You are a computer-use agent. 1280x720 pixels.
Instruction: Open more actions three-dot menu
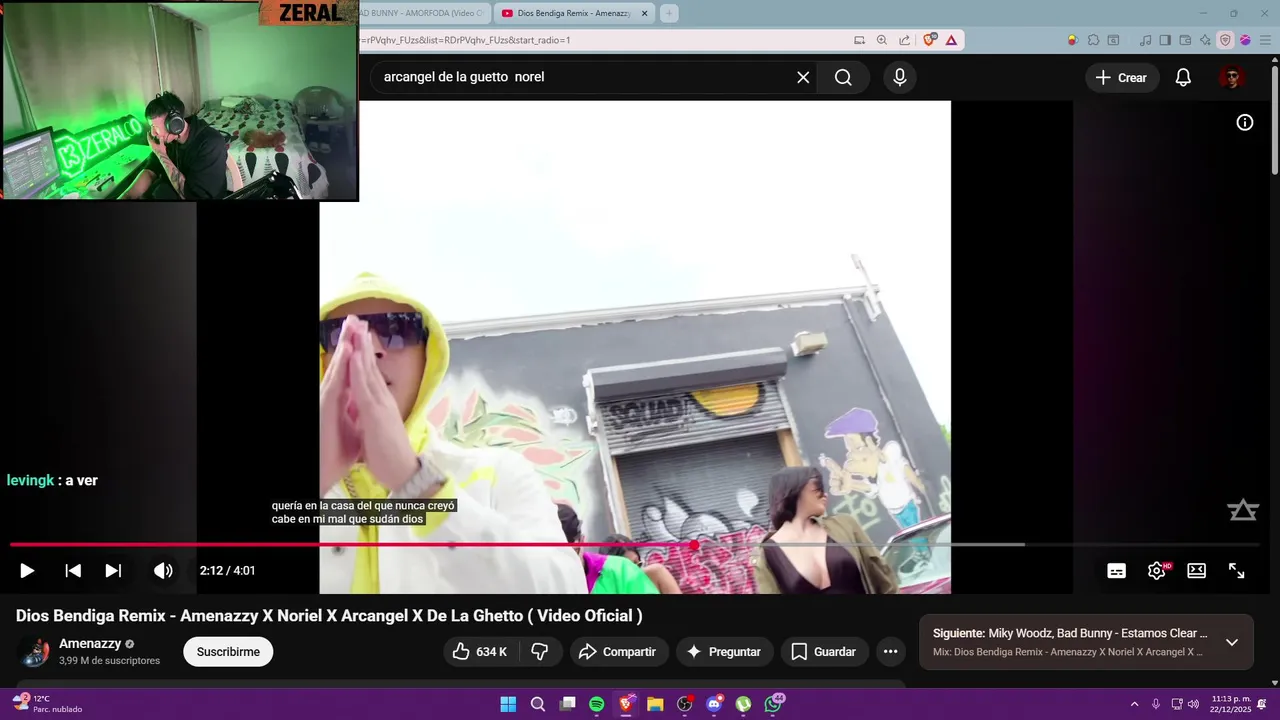coord(890,652)
